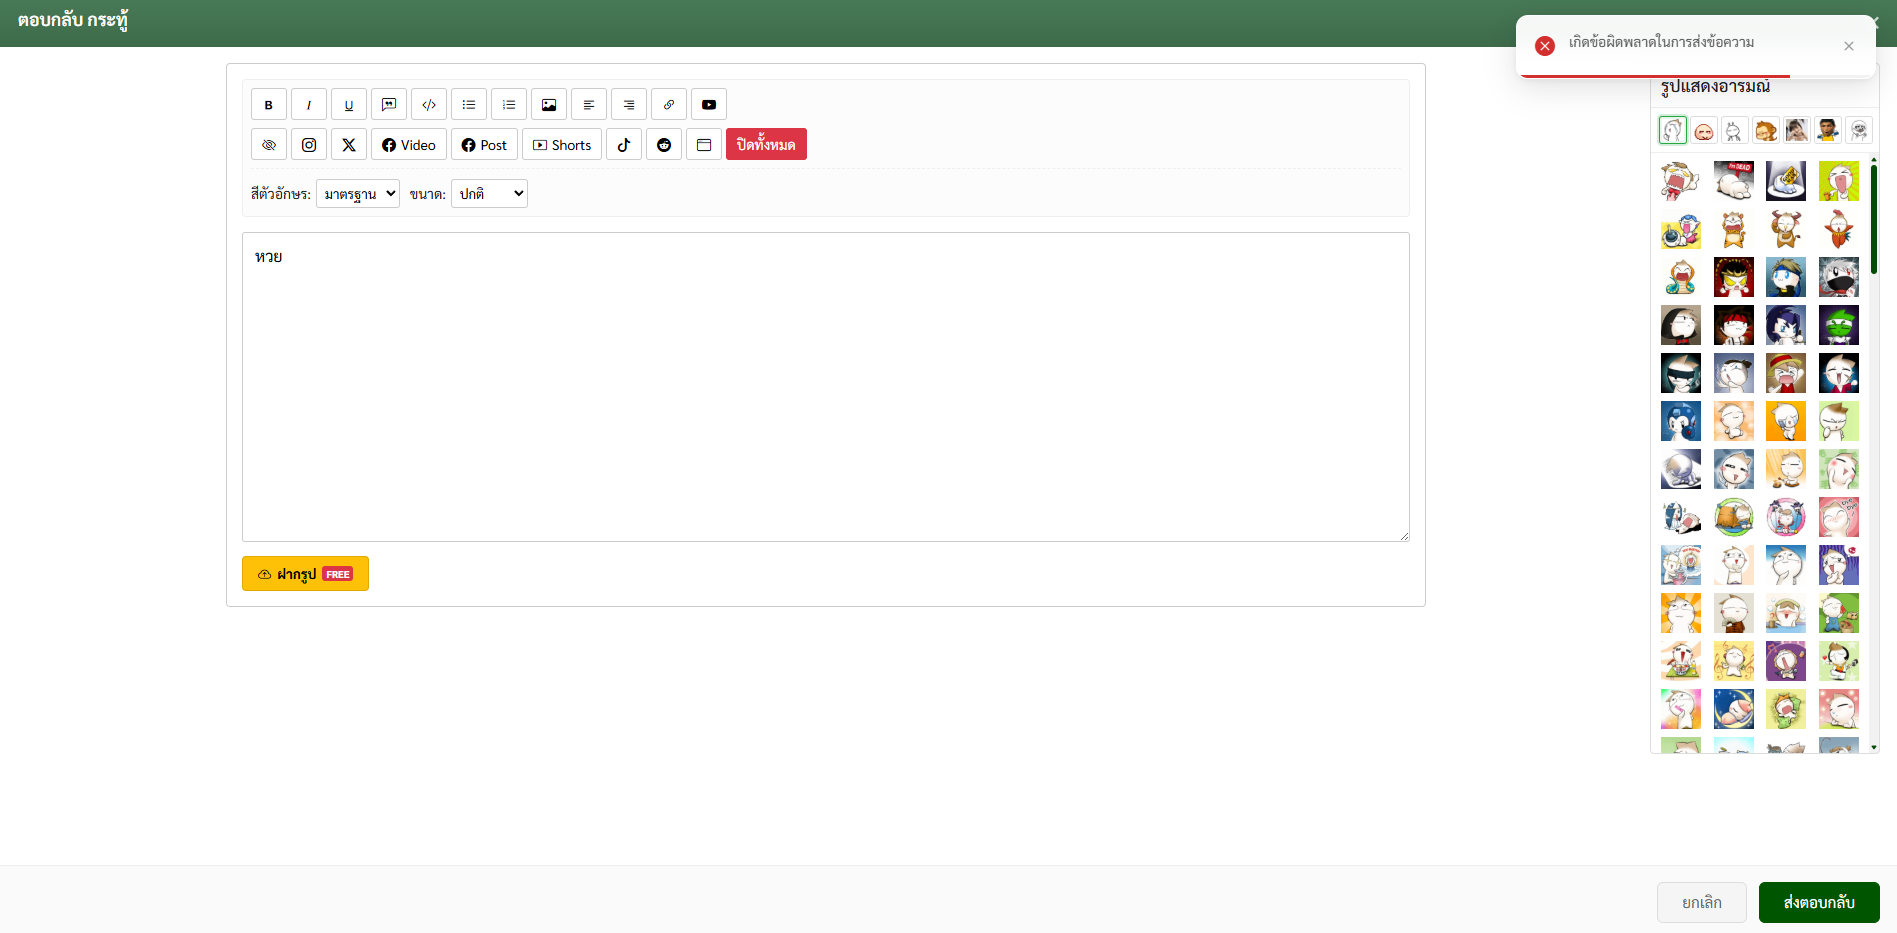Insert an image into the reply

point(549,105)
